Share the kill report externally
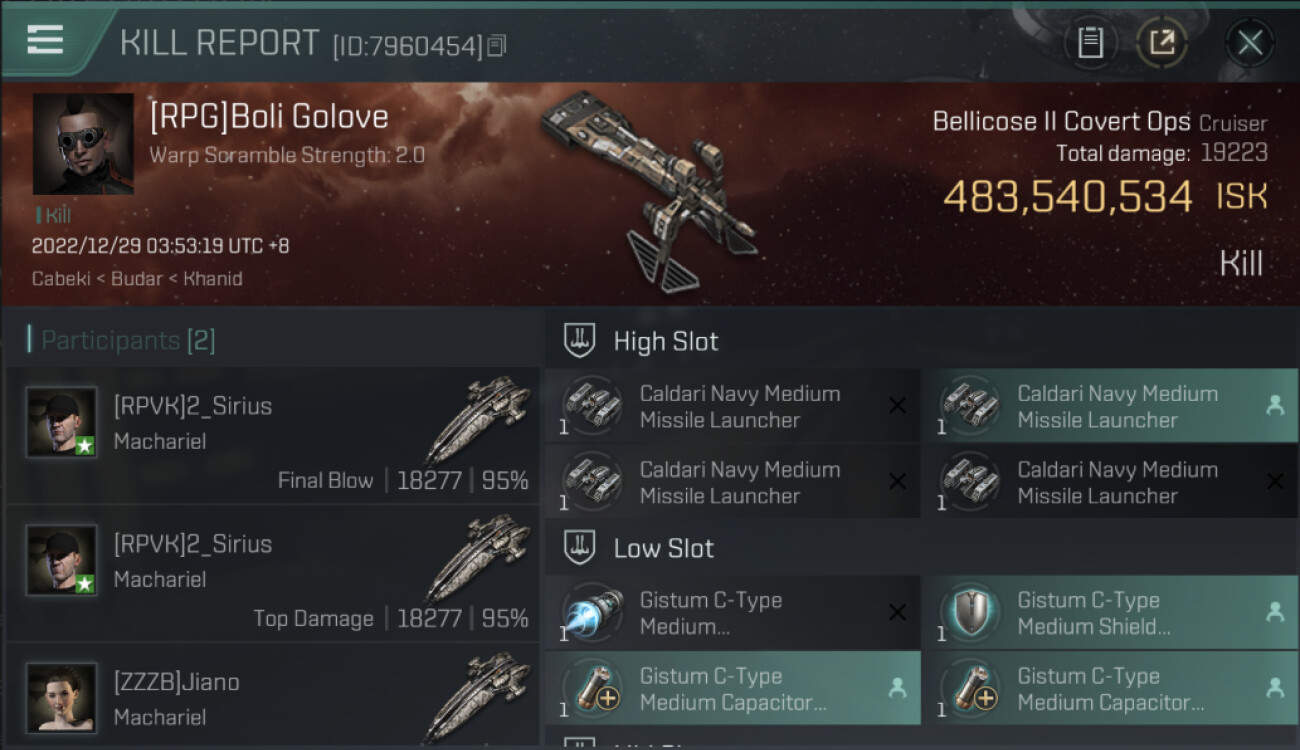 click(1161, 43)
